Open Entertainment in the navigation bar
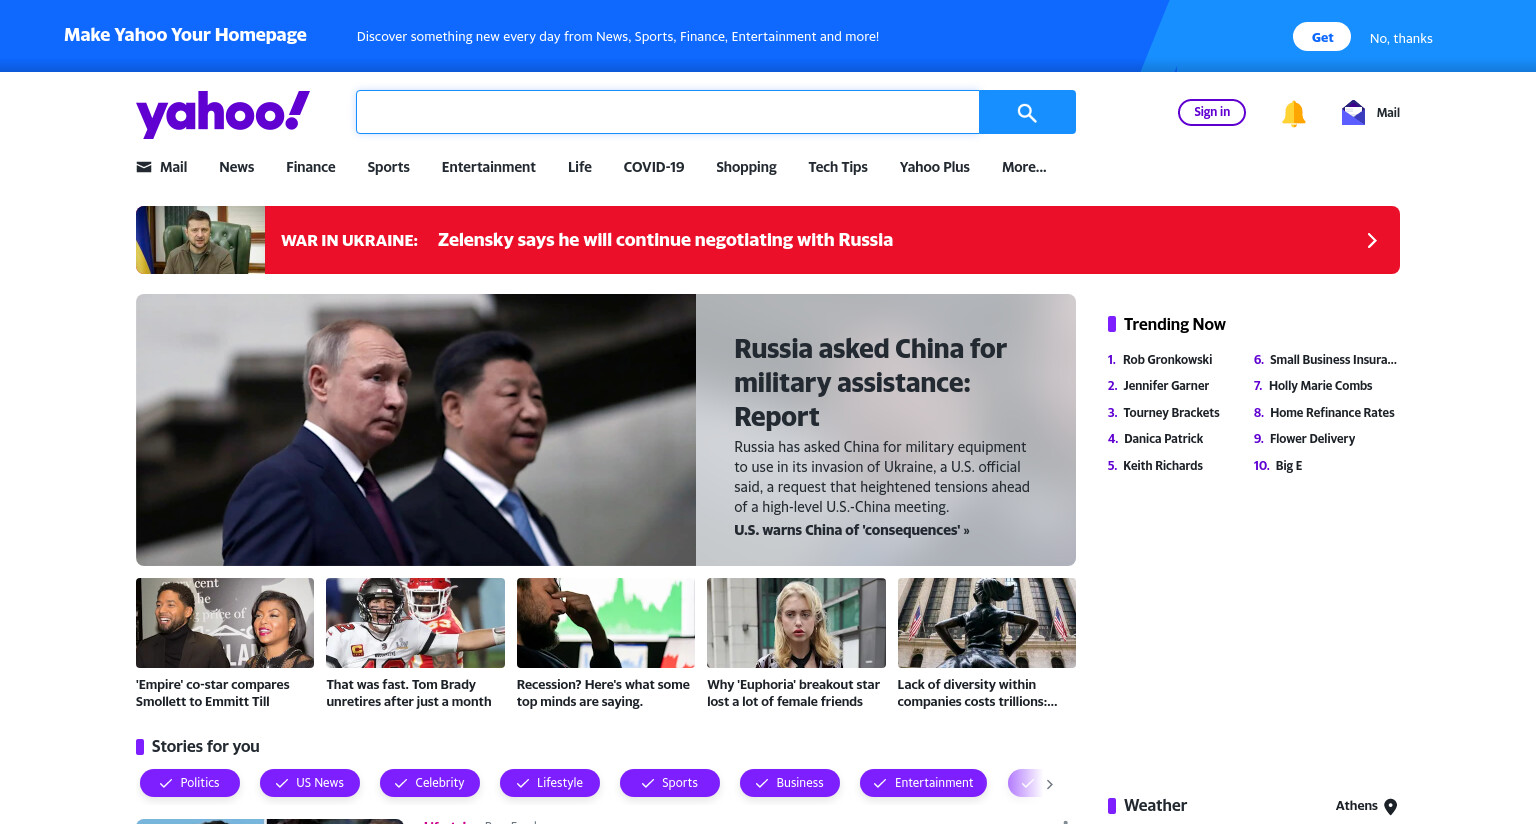Viewport: 1536px width, 824px height. pos(489,167)
